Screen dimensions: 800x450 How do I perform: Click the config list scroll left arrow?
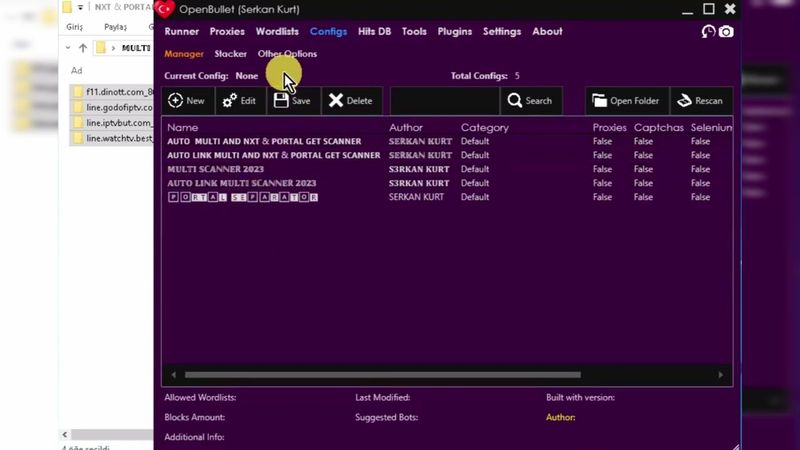click(173, 374)
